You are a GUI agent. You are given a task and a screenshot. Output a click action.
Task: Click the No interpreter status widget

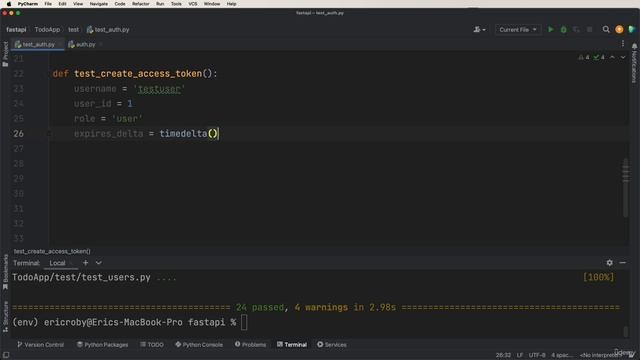pyautogui.click(x=600, y=355)
